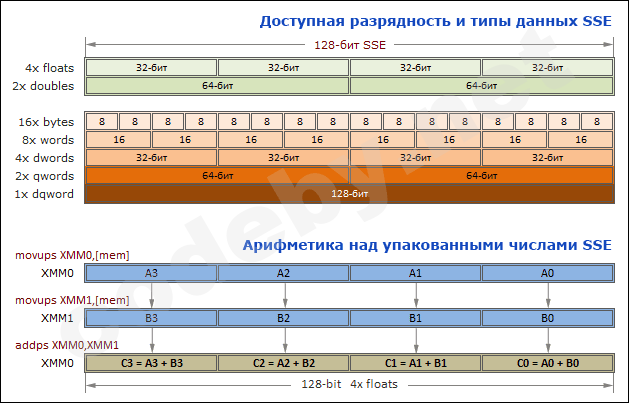629x403 pixels.
Task: Select the "C0 = A0 + B0" result cell
Action: click(548, 363)
